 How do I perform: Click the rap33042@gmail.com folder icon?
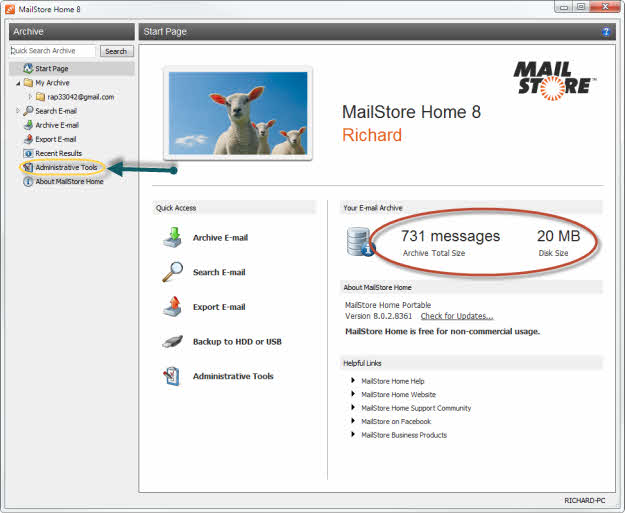[40, 96]
